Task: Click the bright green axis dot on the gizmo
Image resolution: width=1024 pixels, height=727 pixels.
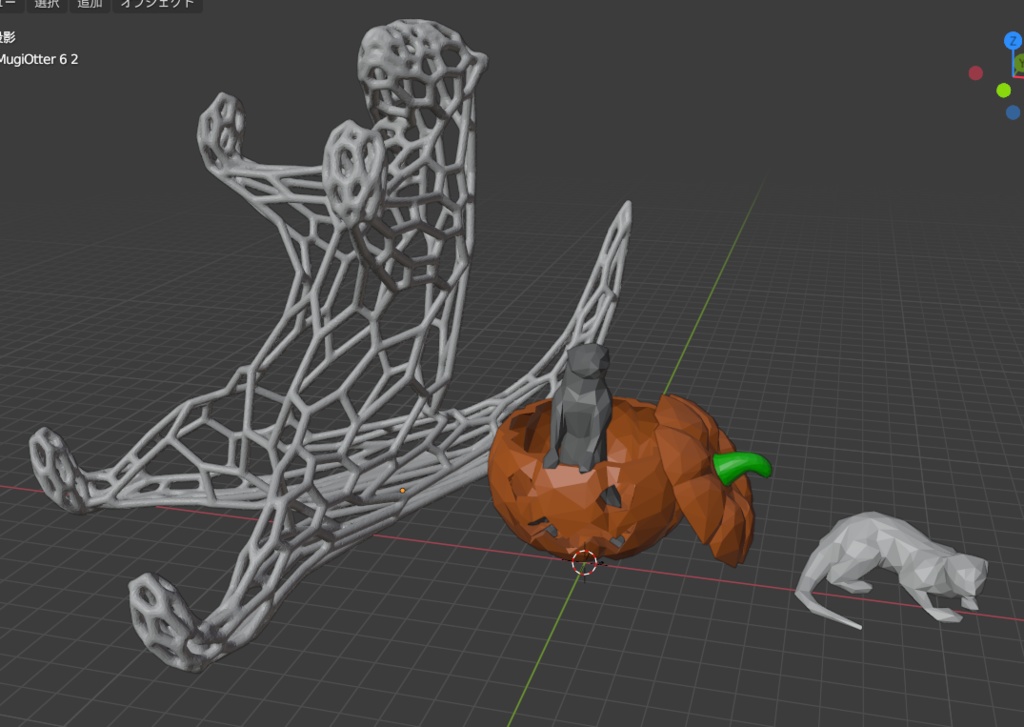Action: 1004,91
